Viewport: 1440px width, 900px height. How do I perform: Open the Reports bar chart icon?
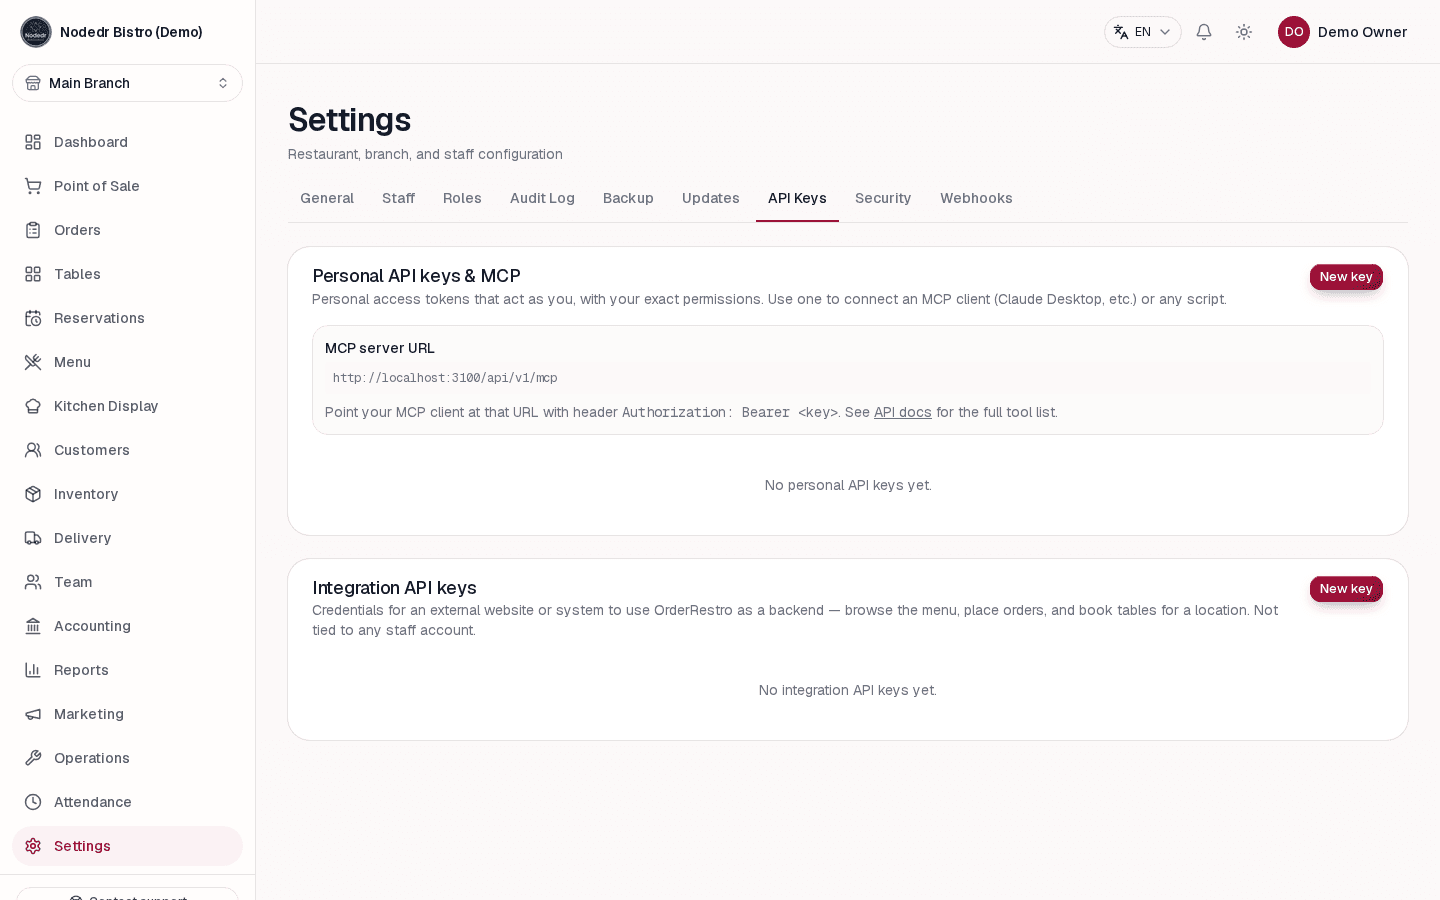(x=33, y=670)
